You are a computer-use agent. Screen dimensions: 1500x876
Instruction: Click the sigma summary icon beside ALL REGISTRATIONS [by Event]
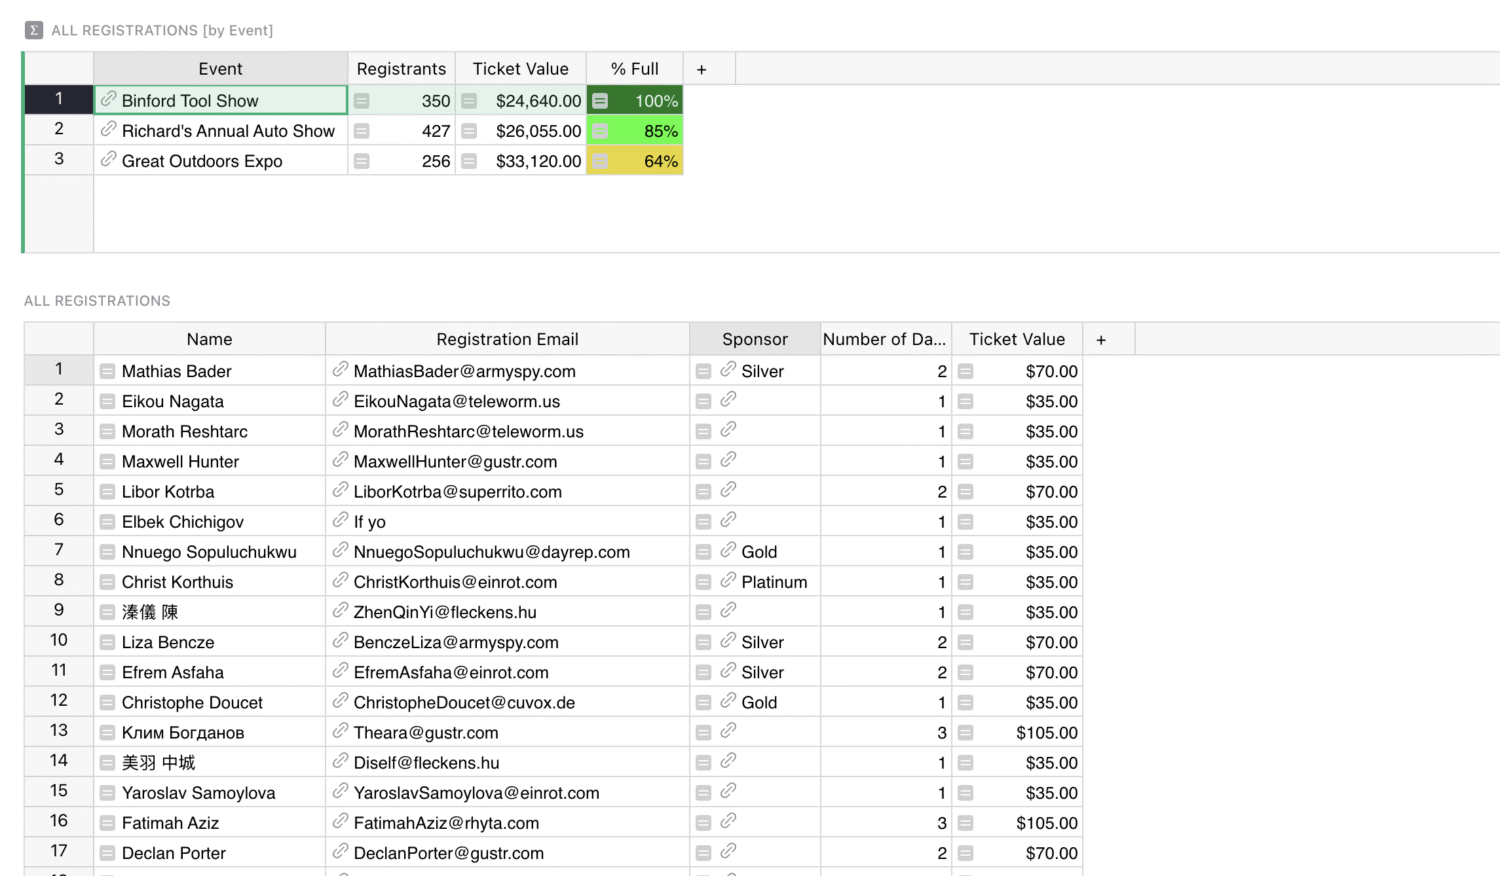34,30
